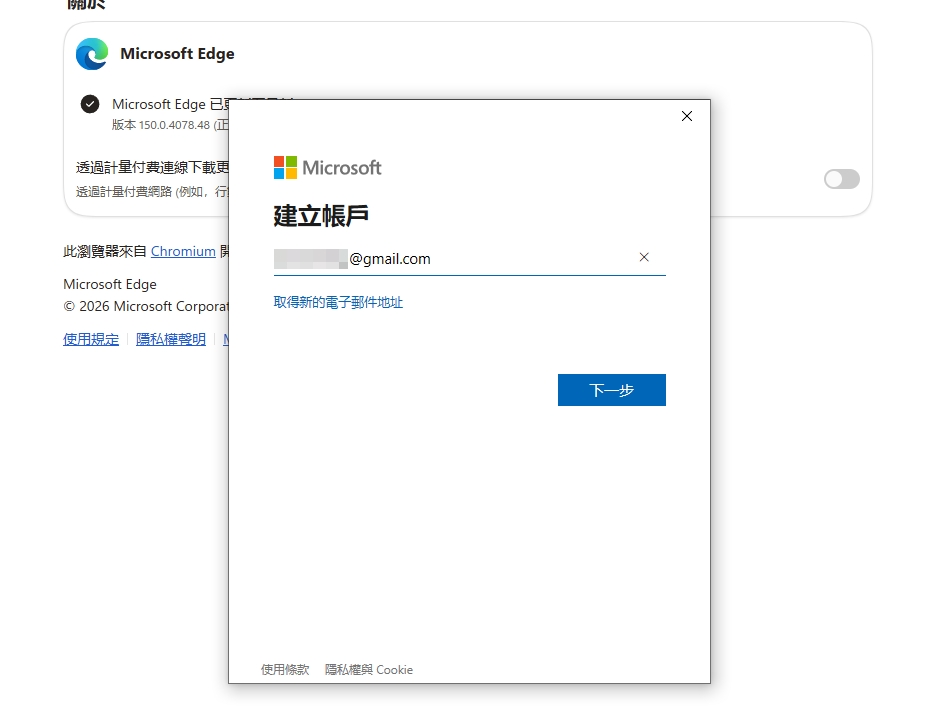The width and height of the screenshot is (926, 720).
Task: Open 隱私權聲明 link on Edge page
Action: (171, 339)
